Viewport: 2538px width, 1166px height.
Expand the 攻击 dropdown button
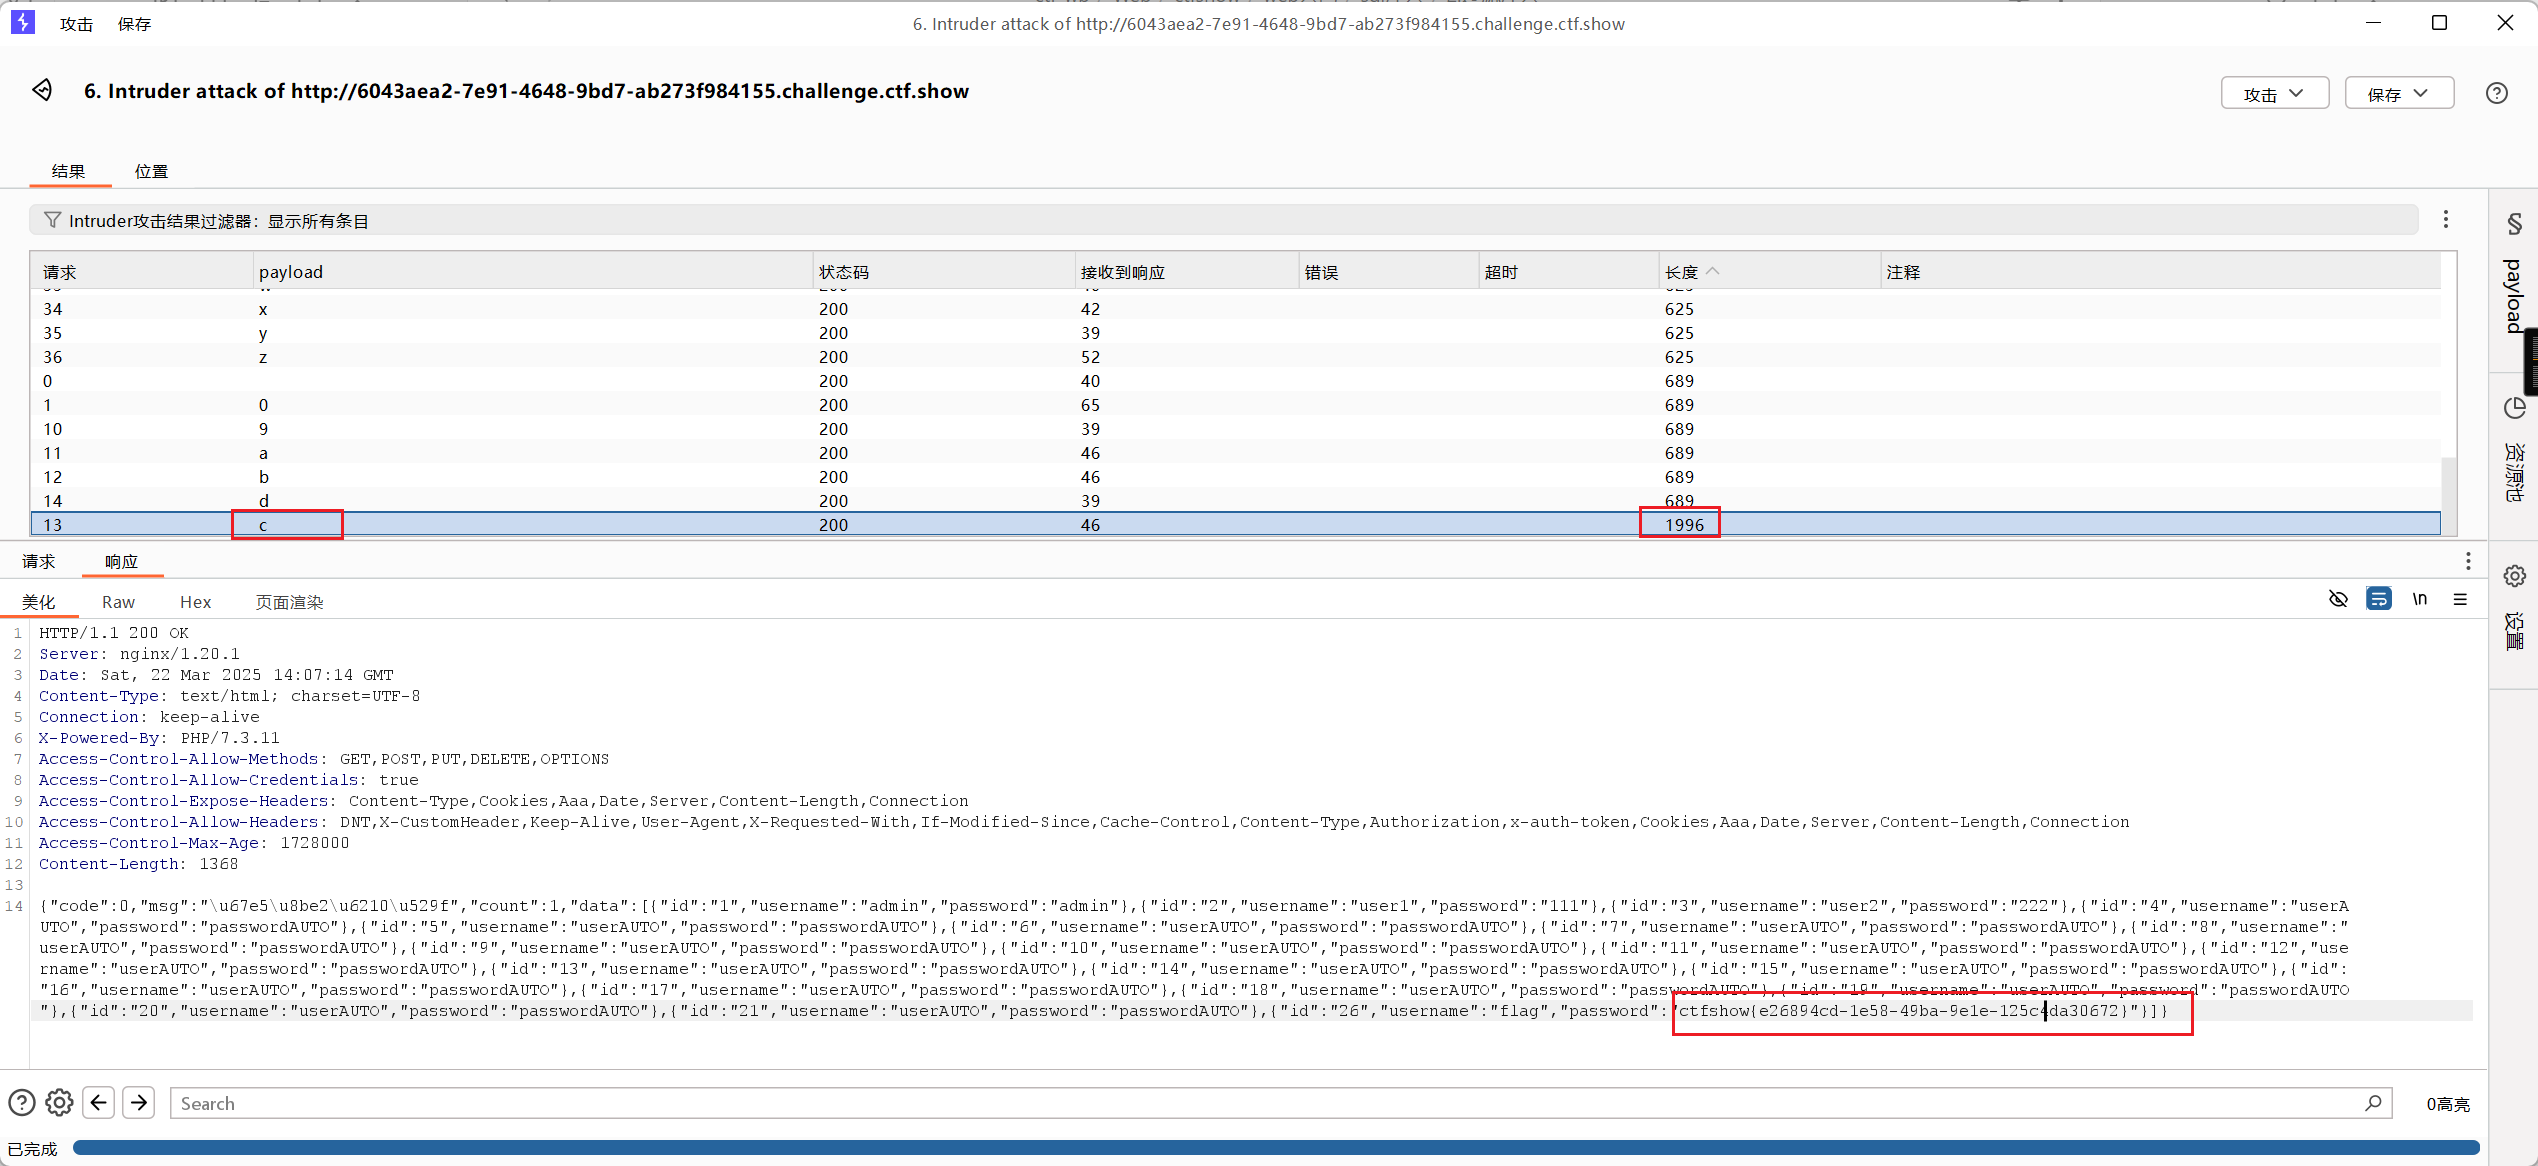coord(2274,93)
